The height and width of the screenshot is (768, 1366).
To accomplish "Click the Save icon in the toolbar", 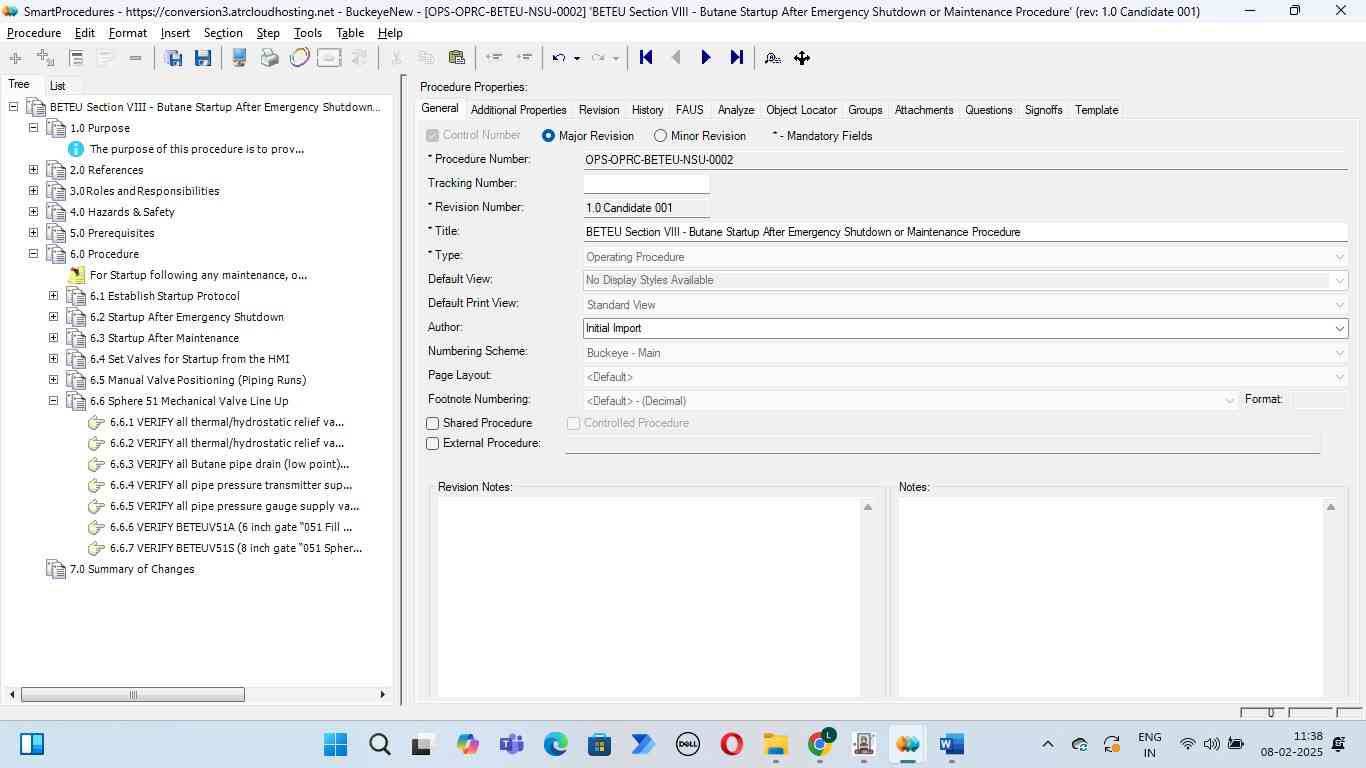I will [203, 58].
